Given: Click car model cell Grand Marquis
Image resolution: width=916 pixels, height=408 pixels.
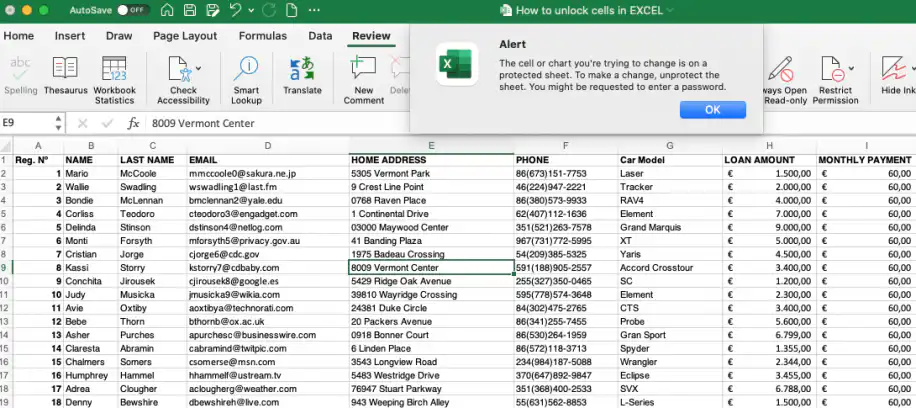Looking at the screenshot, I should (x=670, y=227).
